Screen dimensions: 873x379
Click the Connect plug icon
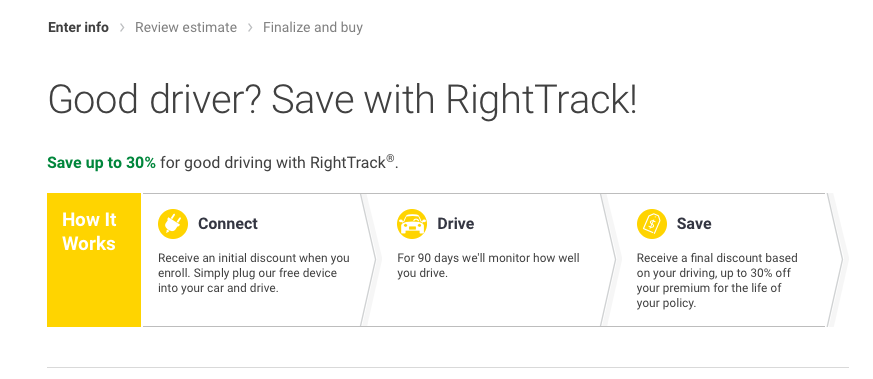[x=173, y=224]
